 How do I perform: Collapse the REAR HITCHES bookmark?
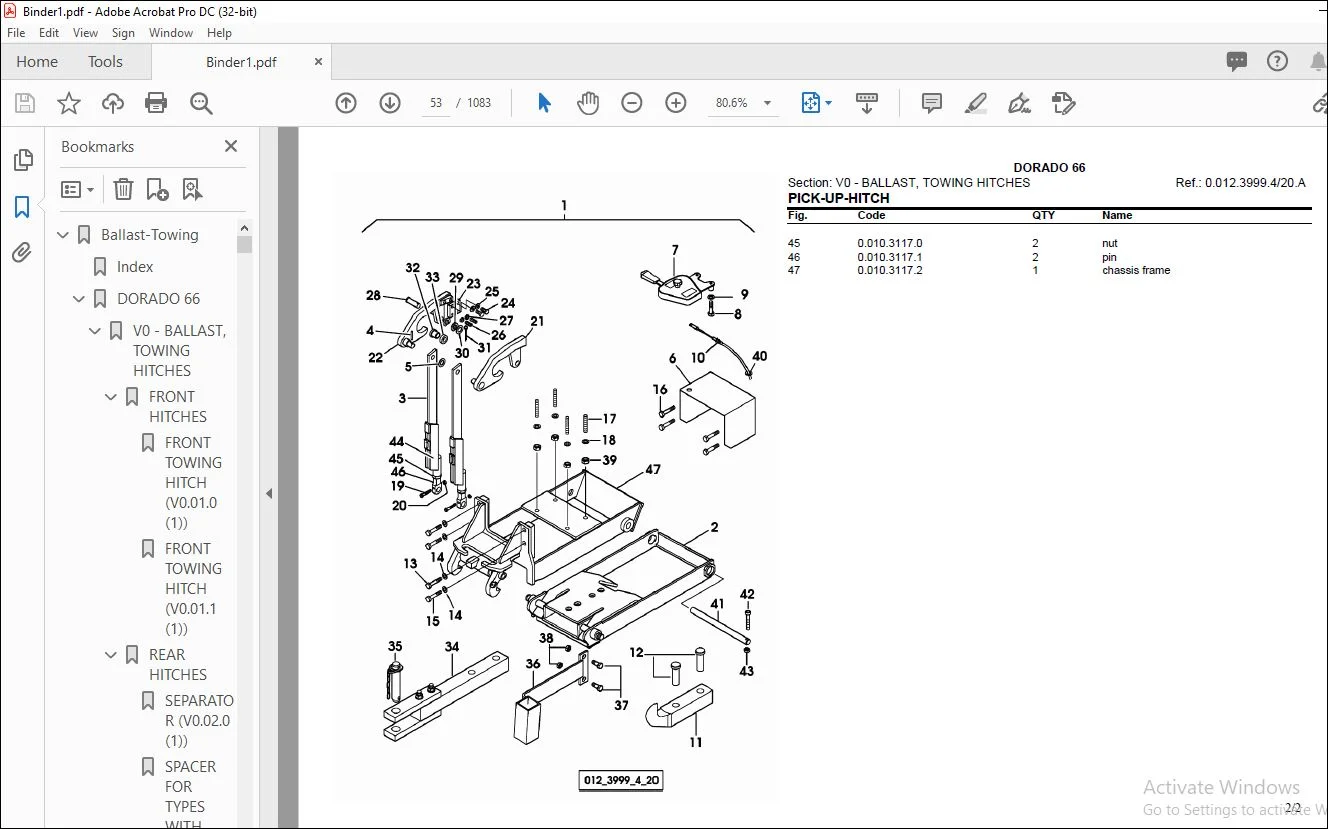click(x=112, y=655)
